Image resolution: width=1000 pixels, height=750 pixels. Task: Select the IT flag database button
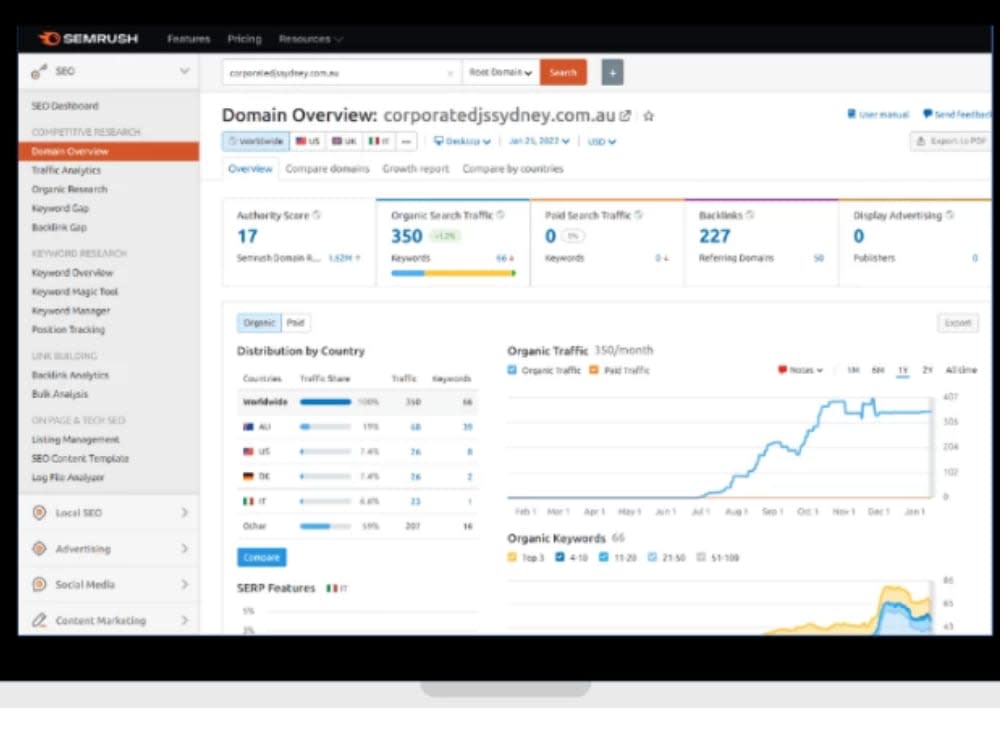pyautogui.click(x=379, y=141)
